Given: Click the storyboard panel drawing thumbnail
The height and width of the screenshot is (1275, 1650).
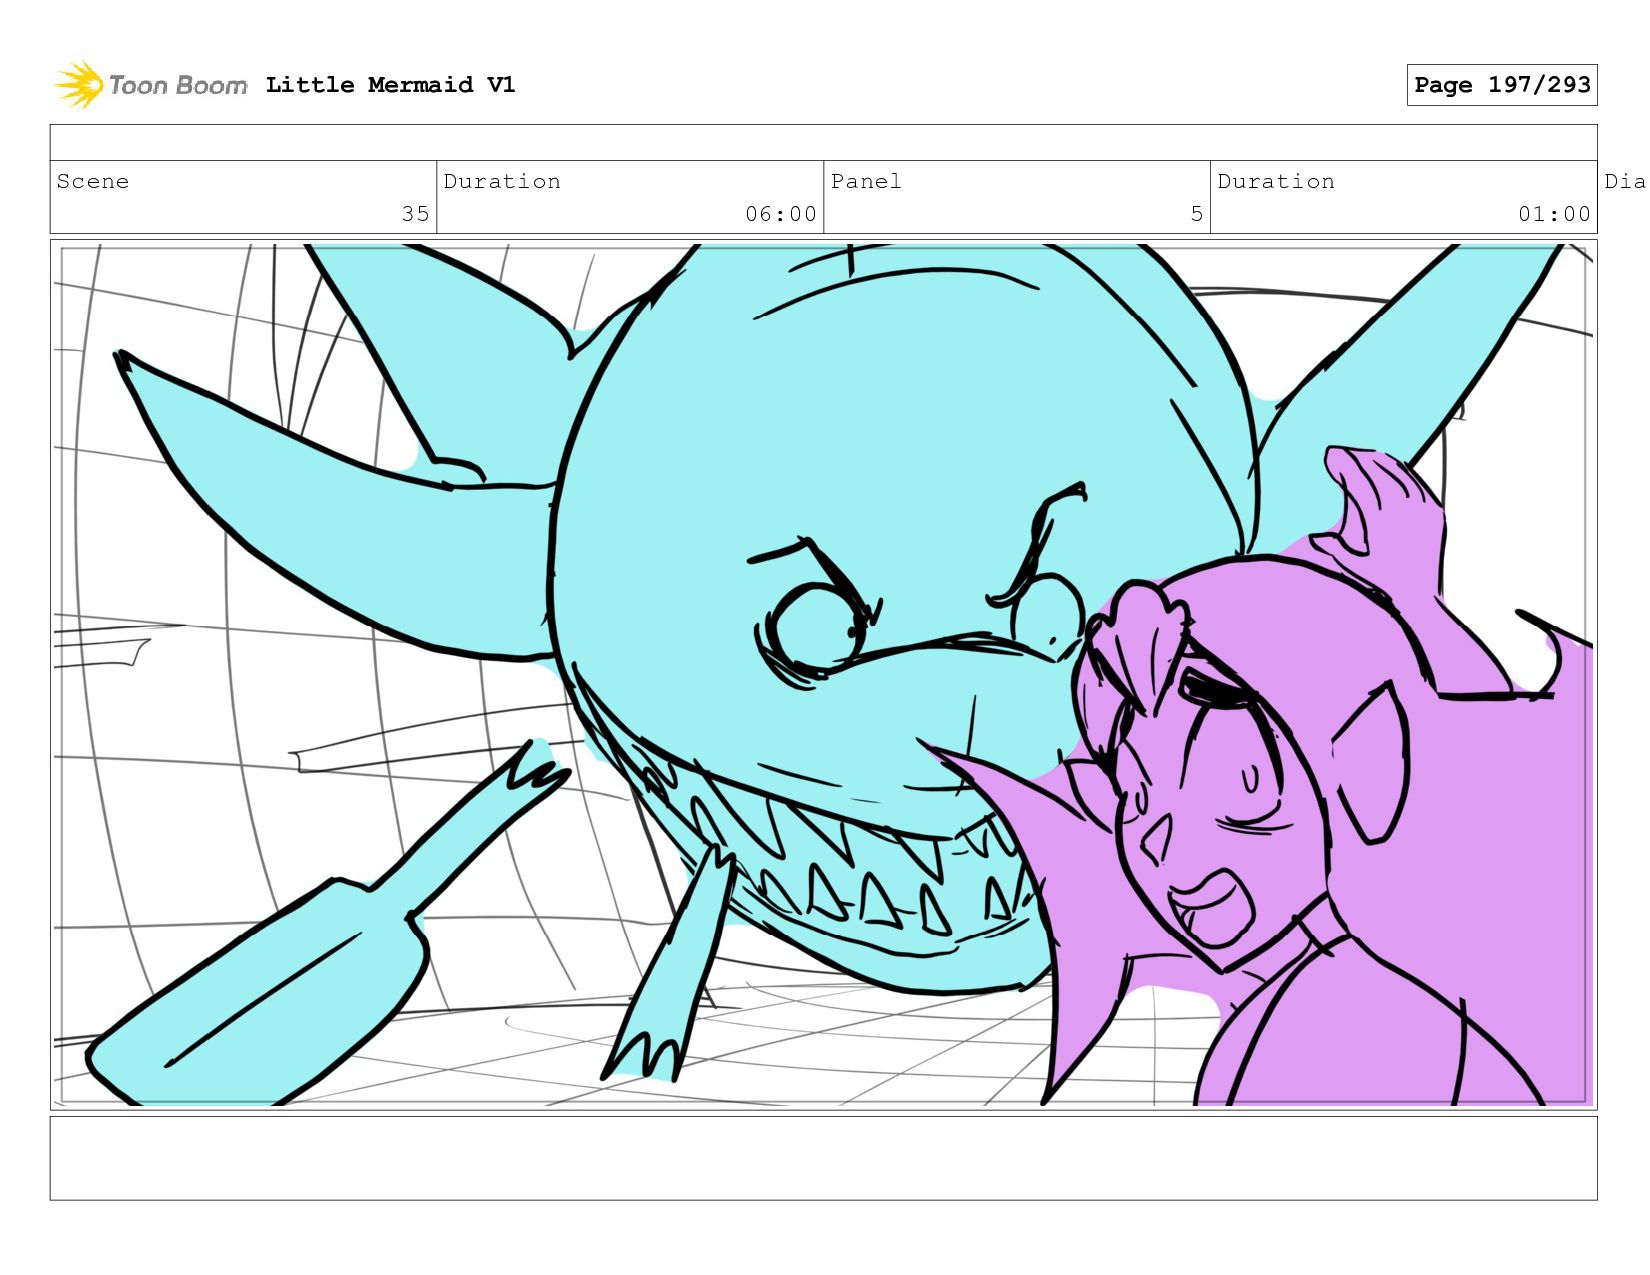Looking at the screenshot, I should click(x=824, y=675).
